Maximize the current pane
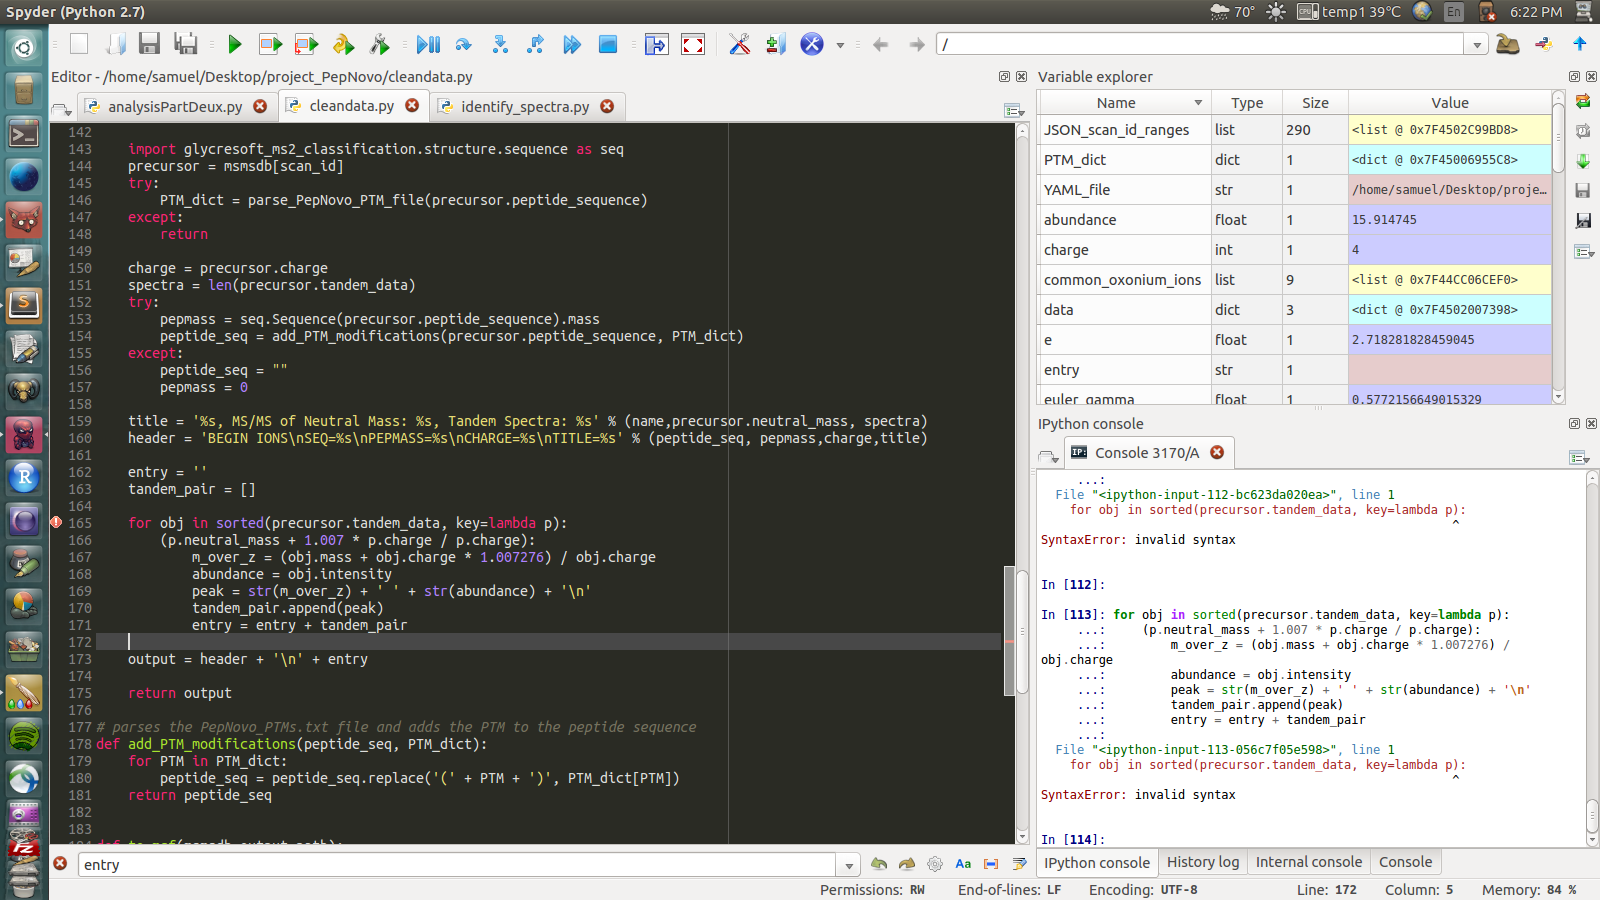Viewport: 1600px width, 900px height. point(656,44)
